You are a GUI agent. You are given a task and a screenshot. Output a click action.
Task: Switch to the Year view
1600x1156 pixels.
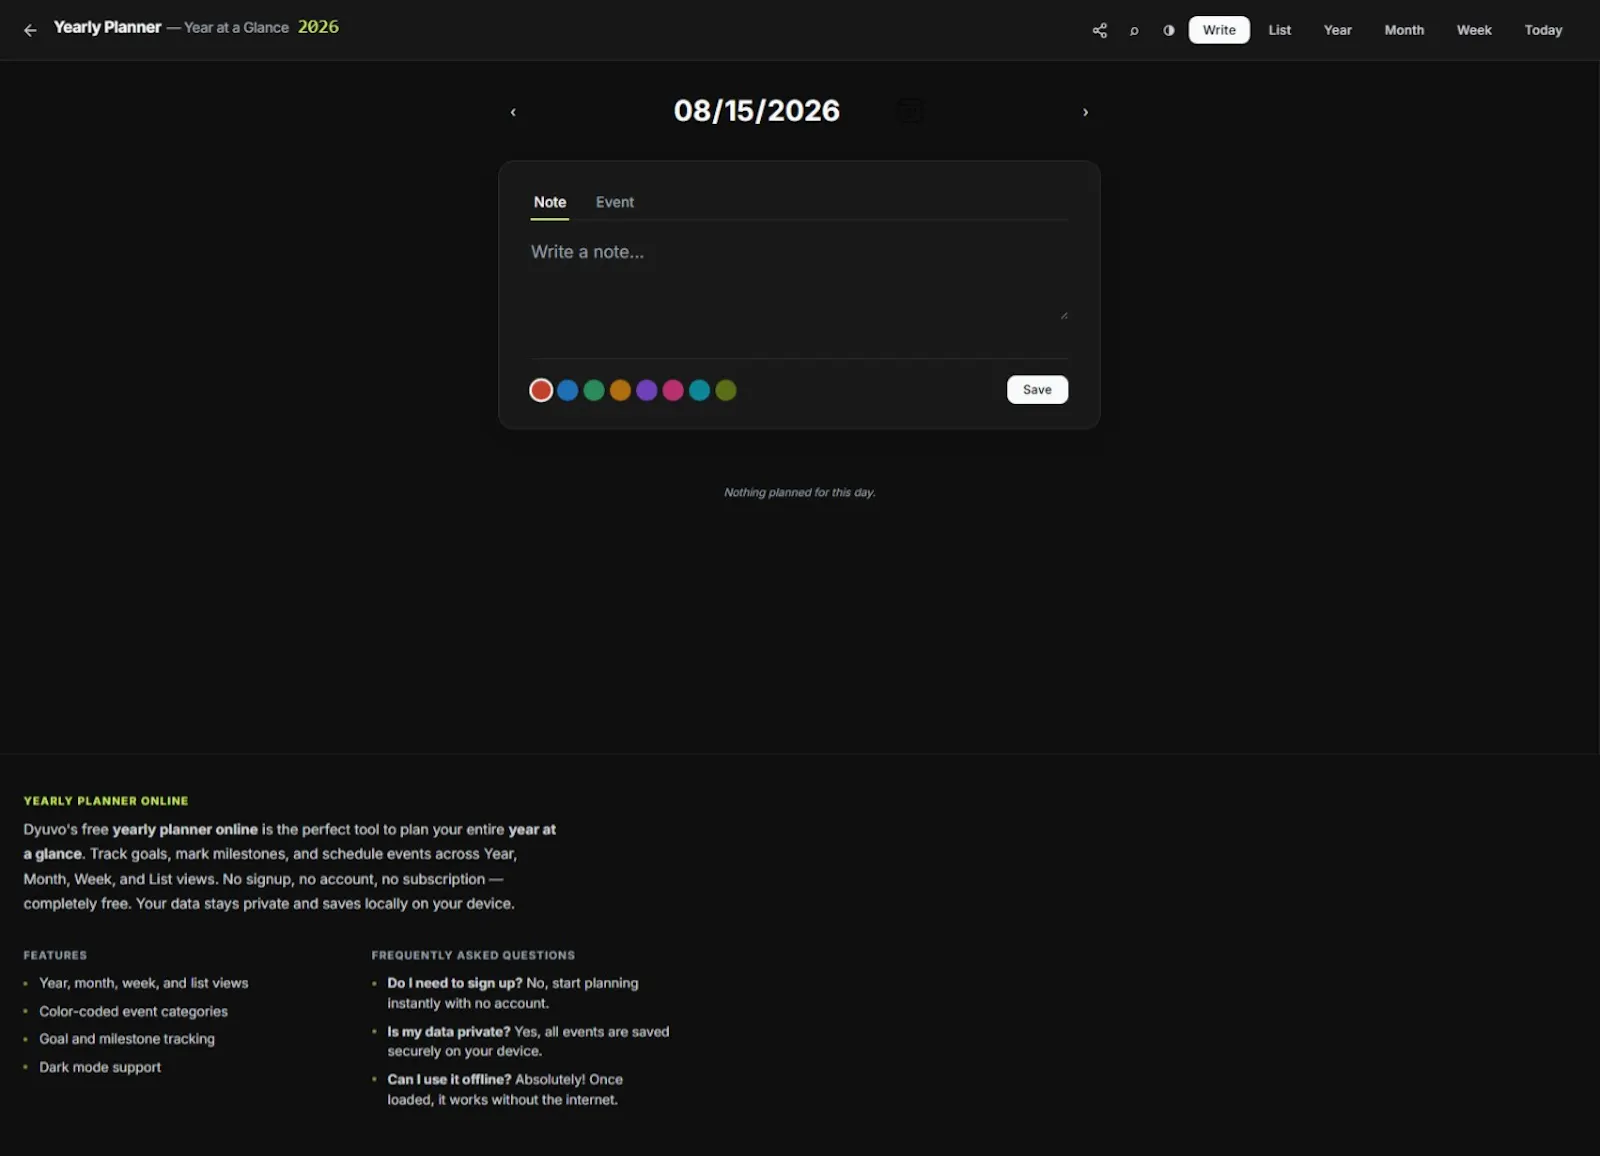coord(1337,30)
